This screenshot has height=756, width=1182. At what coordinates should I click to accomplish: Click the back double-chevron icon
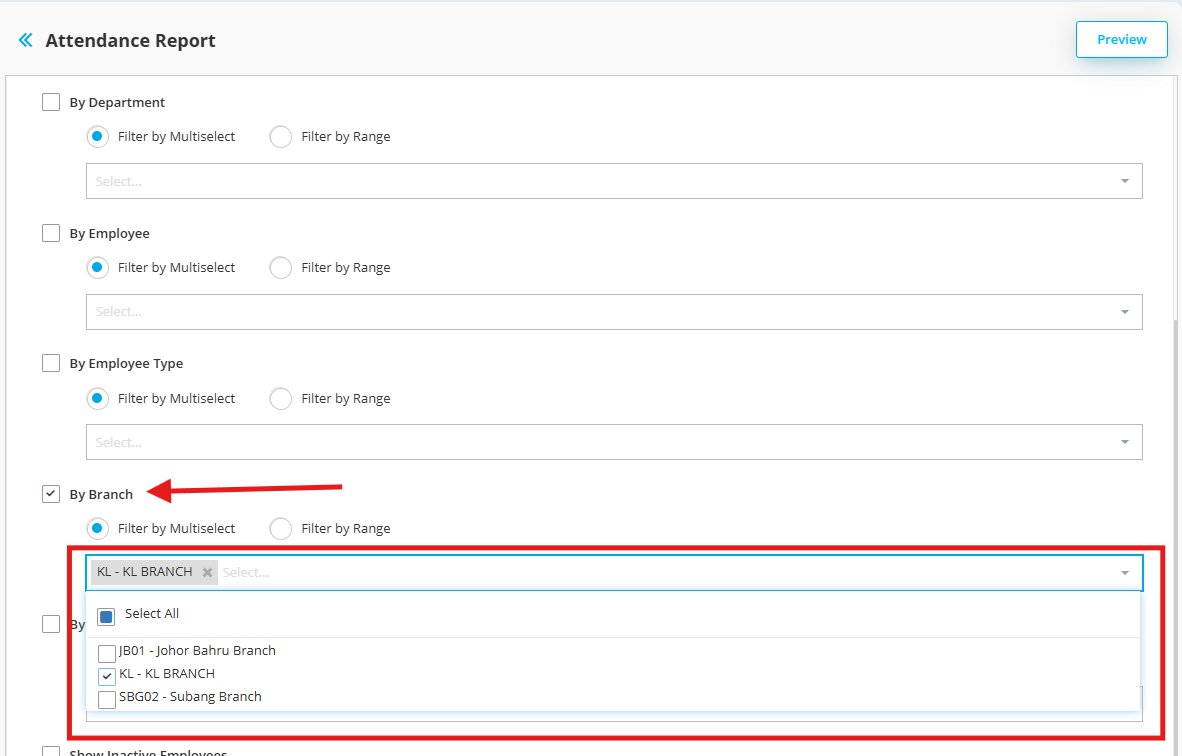[x=26, y=40]
